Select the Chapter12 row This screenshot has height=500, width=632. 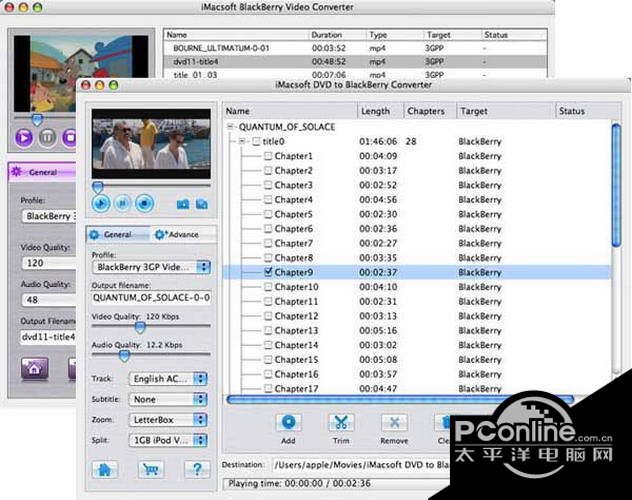tap(417, 316)
